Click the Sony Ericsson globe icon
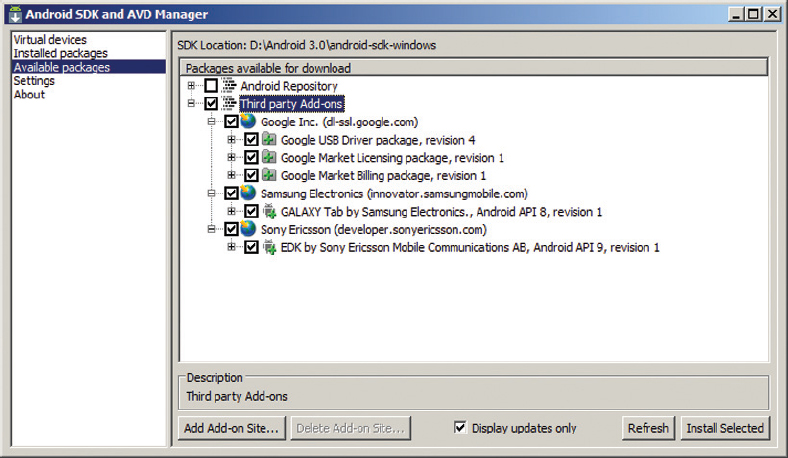 click(x=248, y=229)
